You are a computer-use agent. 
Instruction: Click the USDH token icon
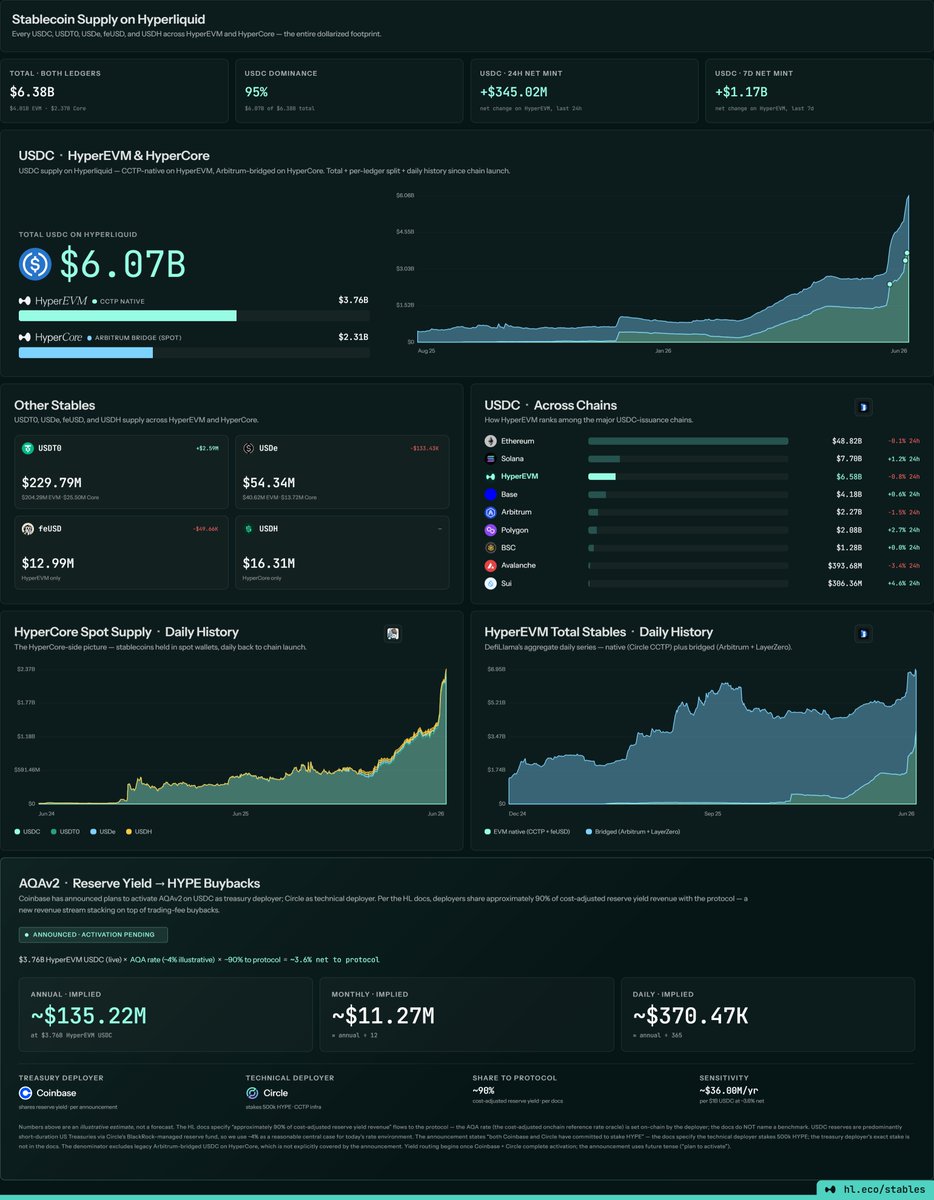(249, 528)
